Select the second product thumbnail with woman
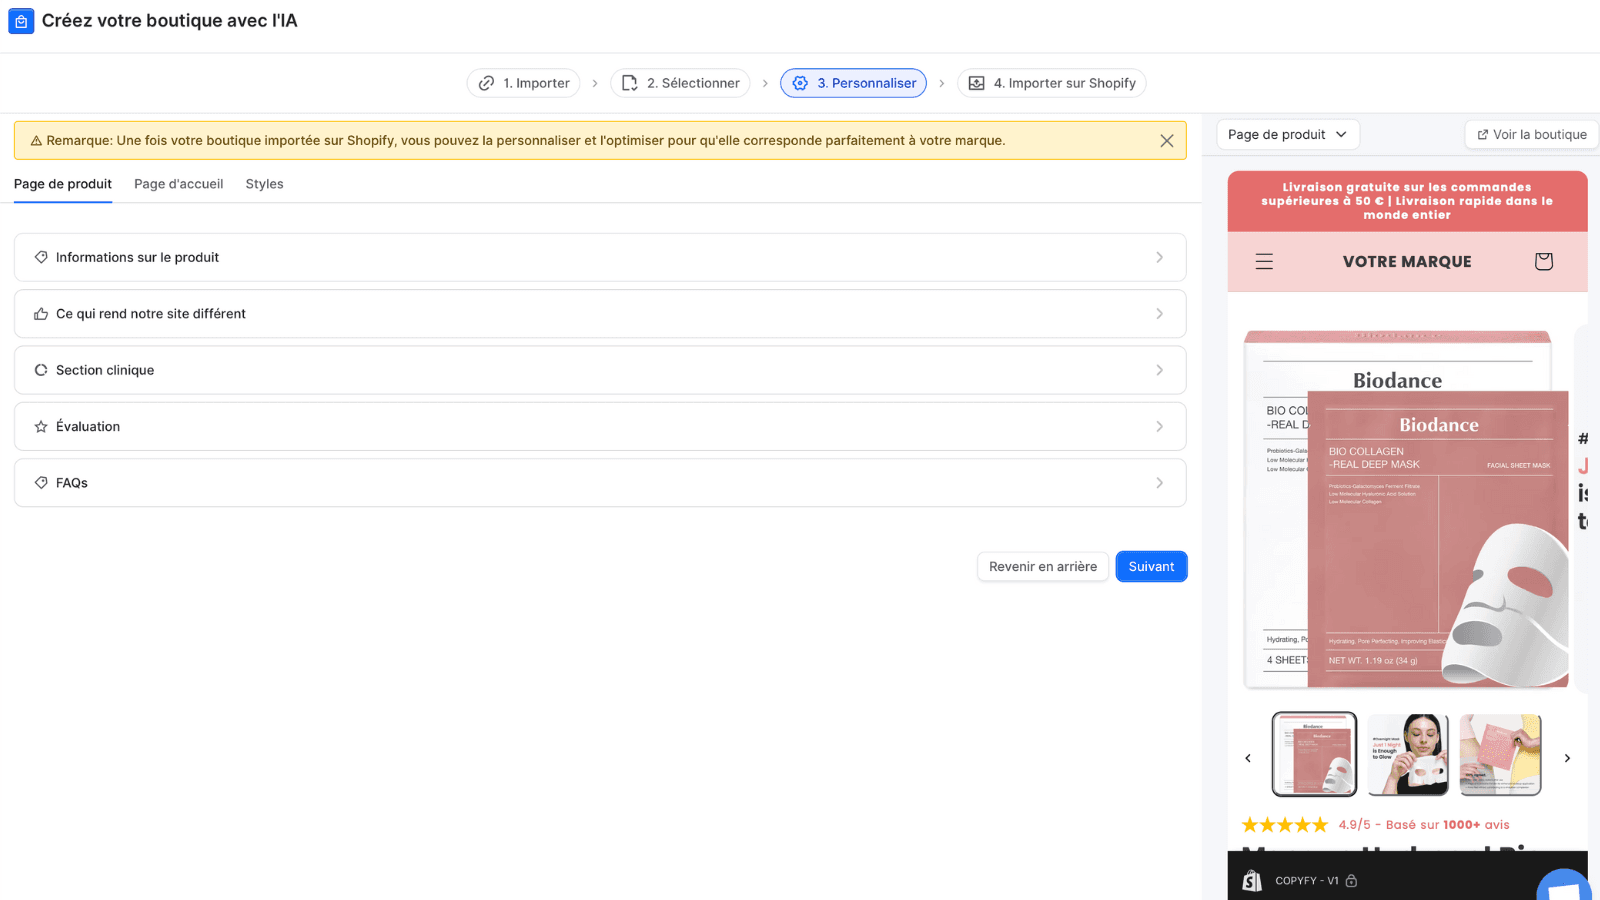Viewport: 1600px width, 900px height. click(x=1407, y=755)
